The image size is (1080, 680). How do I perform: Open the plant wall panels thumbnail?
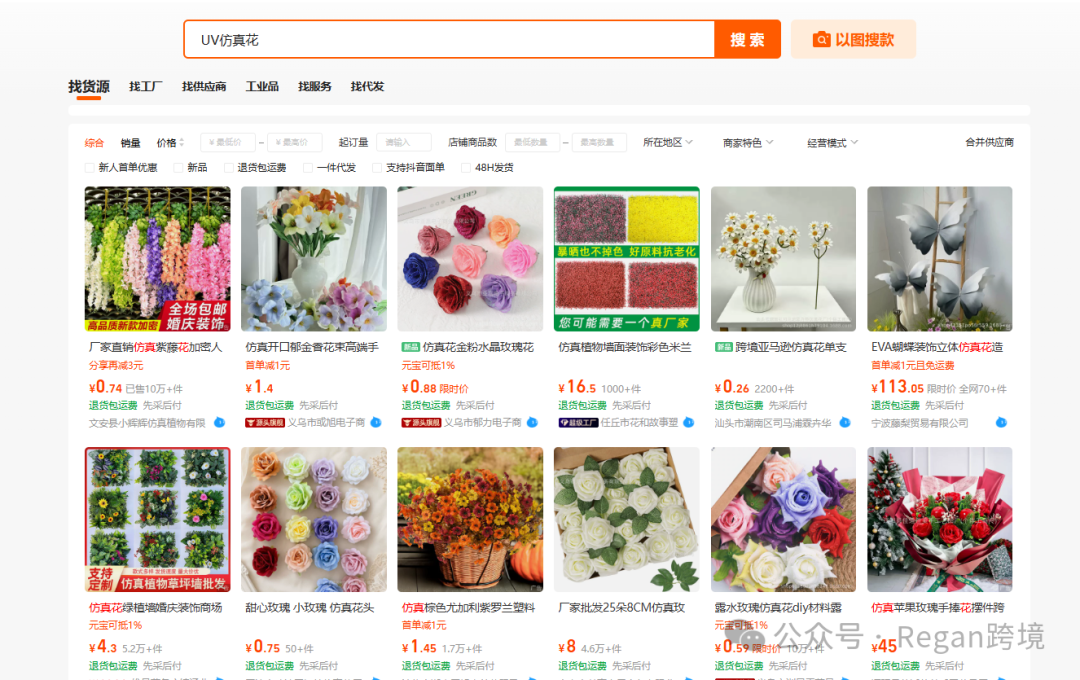point(627,259)
